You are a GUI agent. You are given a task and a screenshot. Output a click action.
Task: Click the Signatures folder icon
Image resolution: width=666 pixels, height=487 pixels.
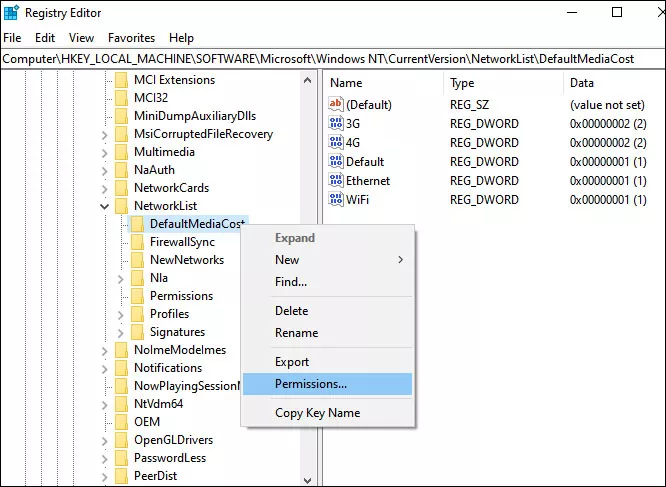pos(138,332)
